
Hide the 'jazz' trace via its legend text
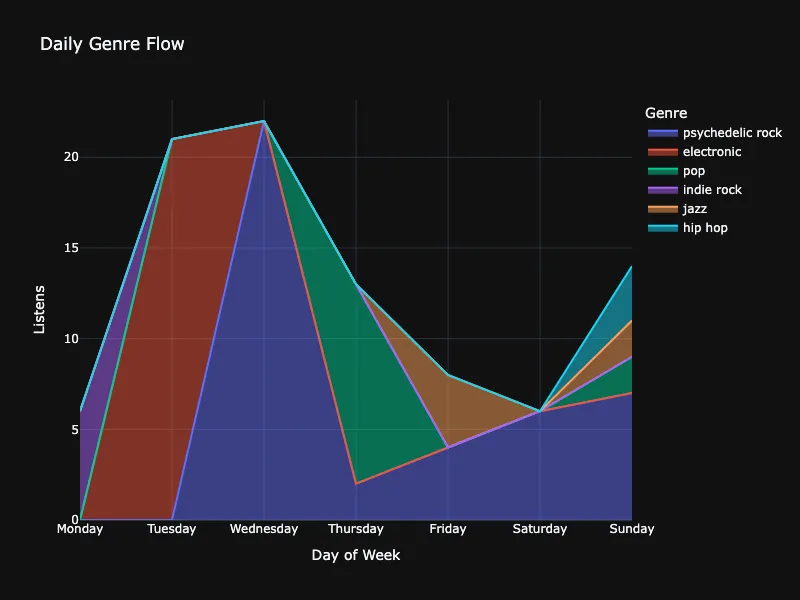point(695,209)
